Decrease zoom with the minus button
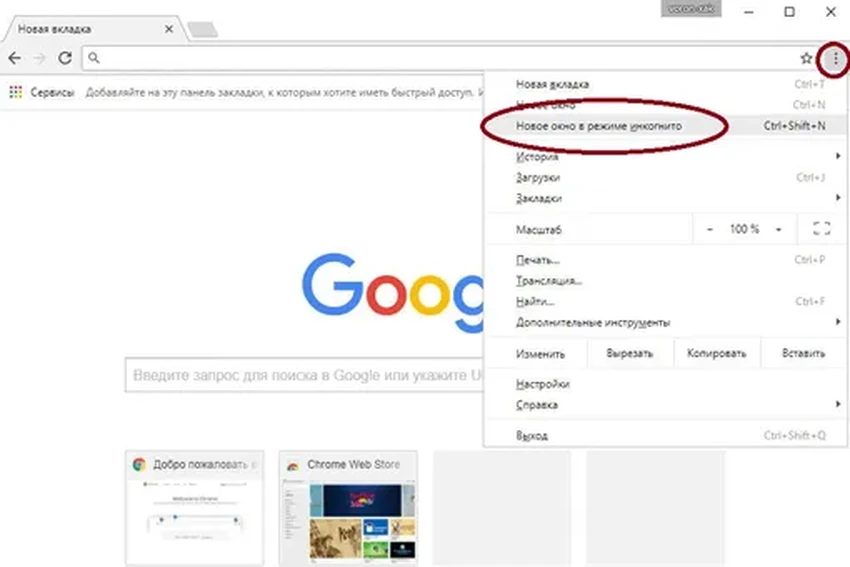Viewport: 850px width, 567px height. coord(710,229)
